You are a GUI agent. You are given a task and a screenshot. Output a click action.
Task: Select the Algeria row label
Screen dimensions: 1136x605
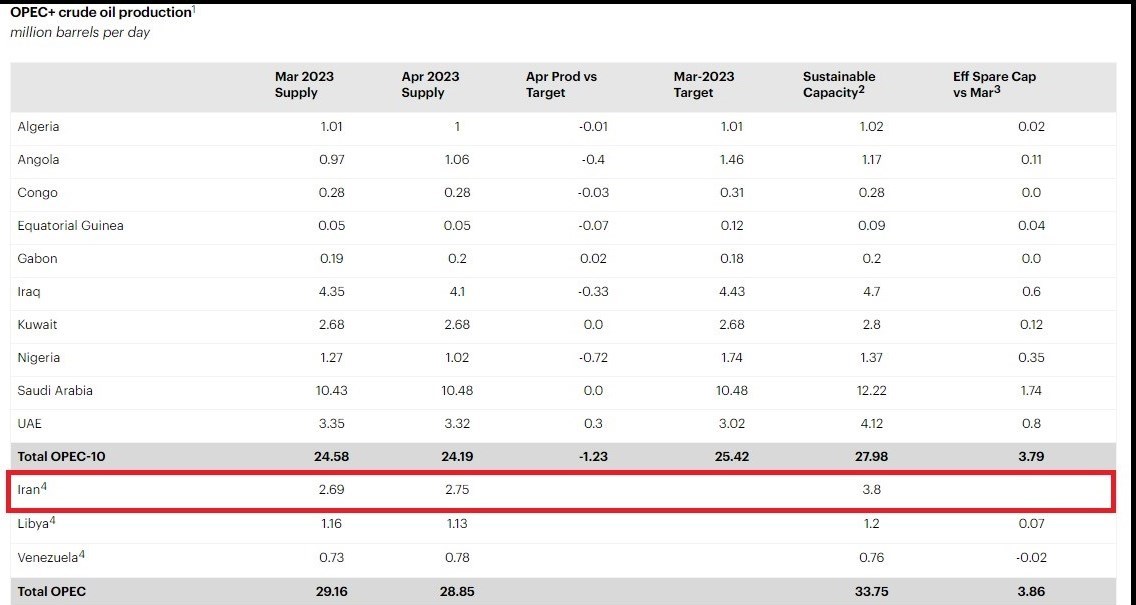38,127
